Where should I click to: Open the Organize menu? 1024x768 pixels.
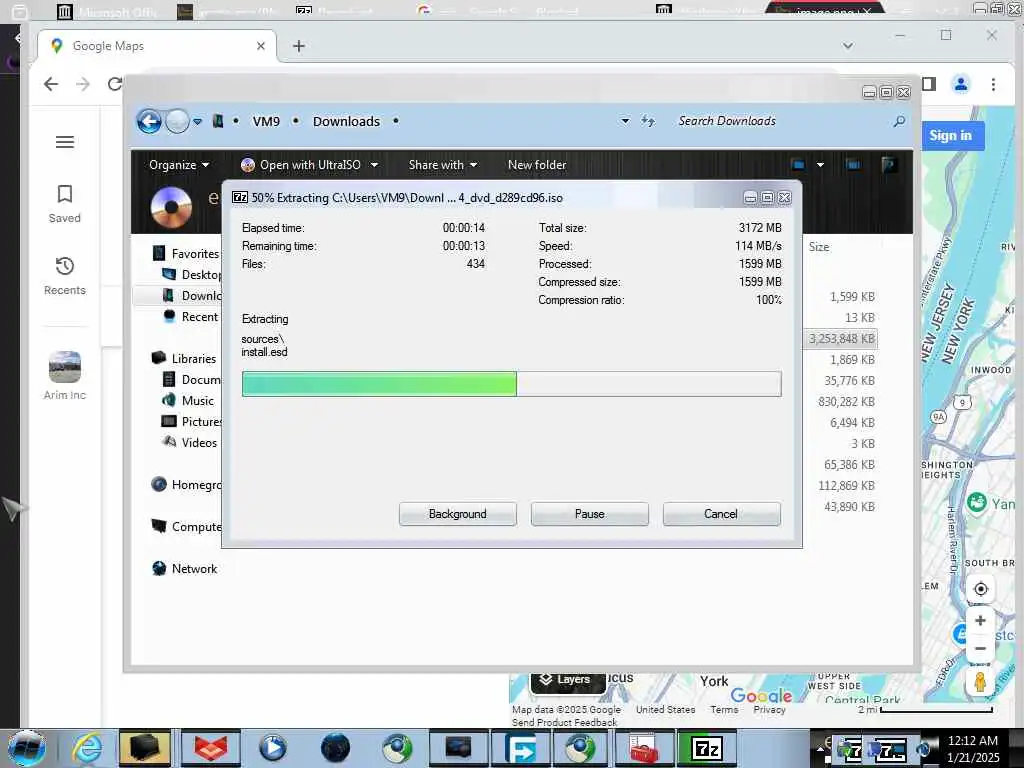[179, 165]
